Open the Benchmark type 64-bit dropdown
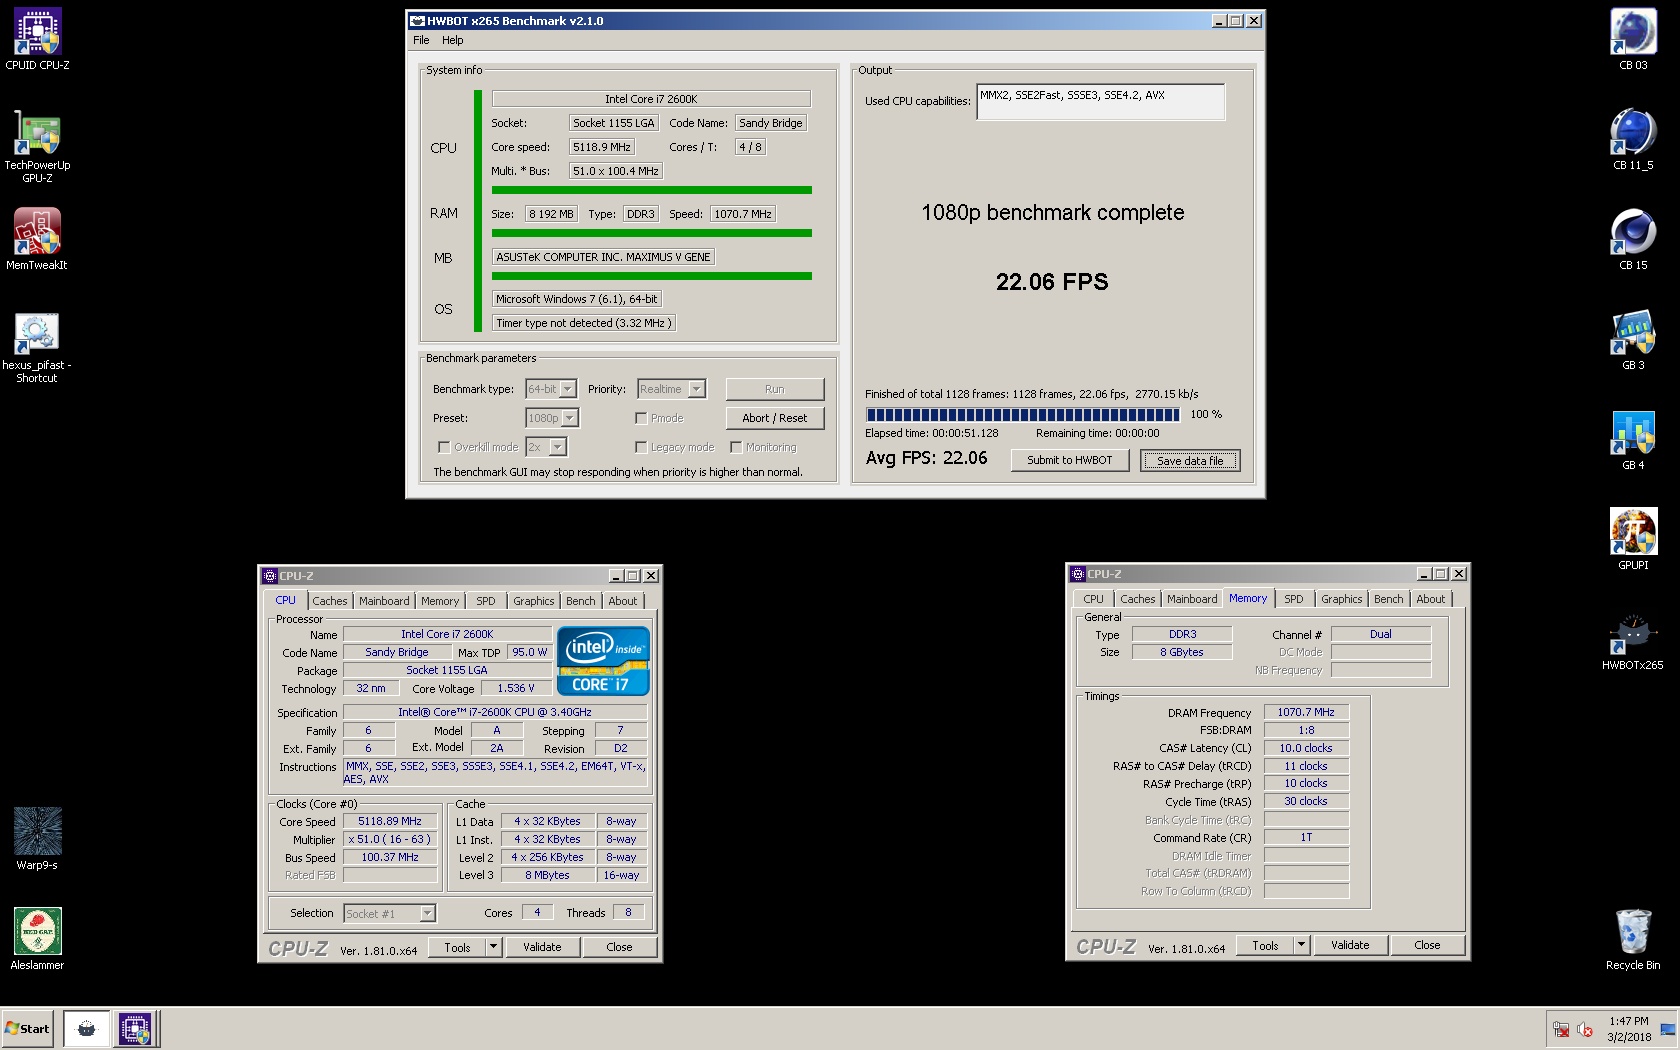 [551, 389]
